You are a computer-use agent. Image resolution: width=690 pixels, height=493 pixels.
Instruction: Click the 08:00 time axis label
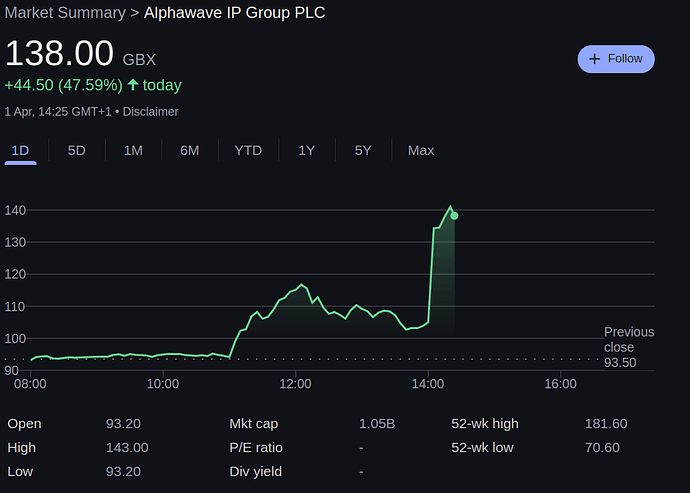click(30, 384)
